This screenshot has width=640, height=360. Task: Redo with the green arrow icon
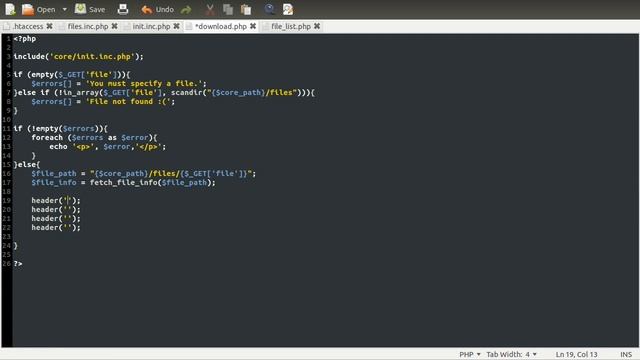pyautogui.click(x=186, y=9)
